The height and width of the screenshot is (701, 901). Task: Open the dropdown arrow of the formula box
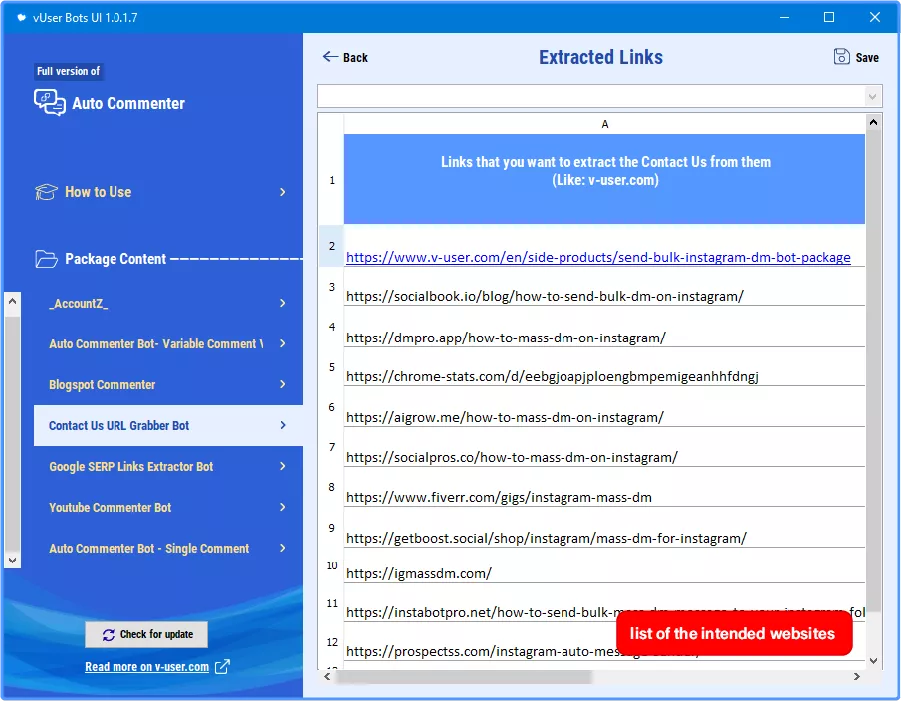pyautogui.click(x=872, y=97)
